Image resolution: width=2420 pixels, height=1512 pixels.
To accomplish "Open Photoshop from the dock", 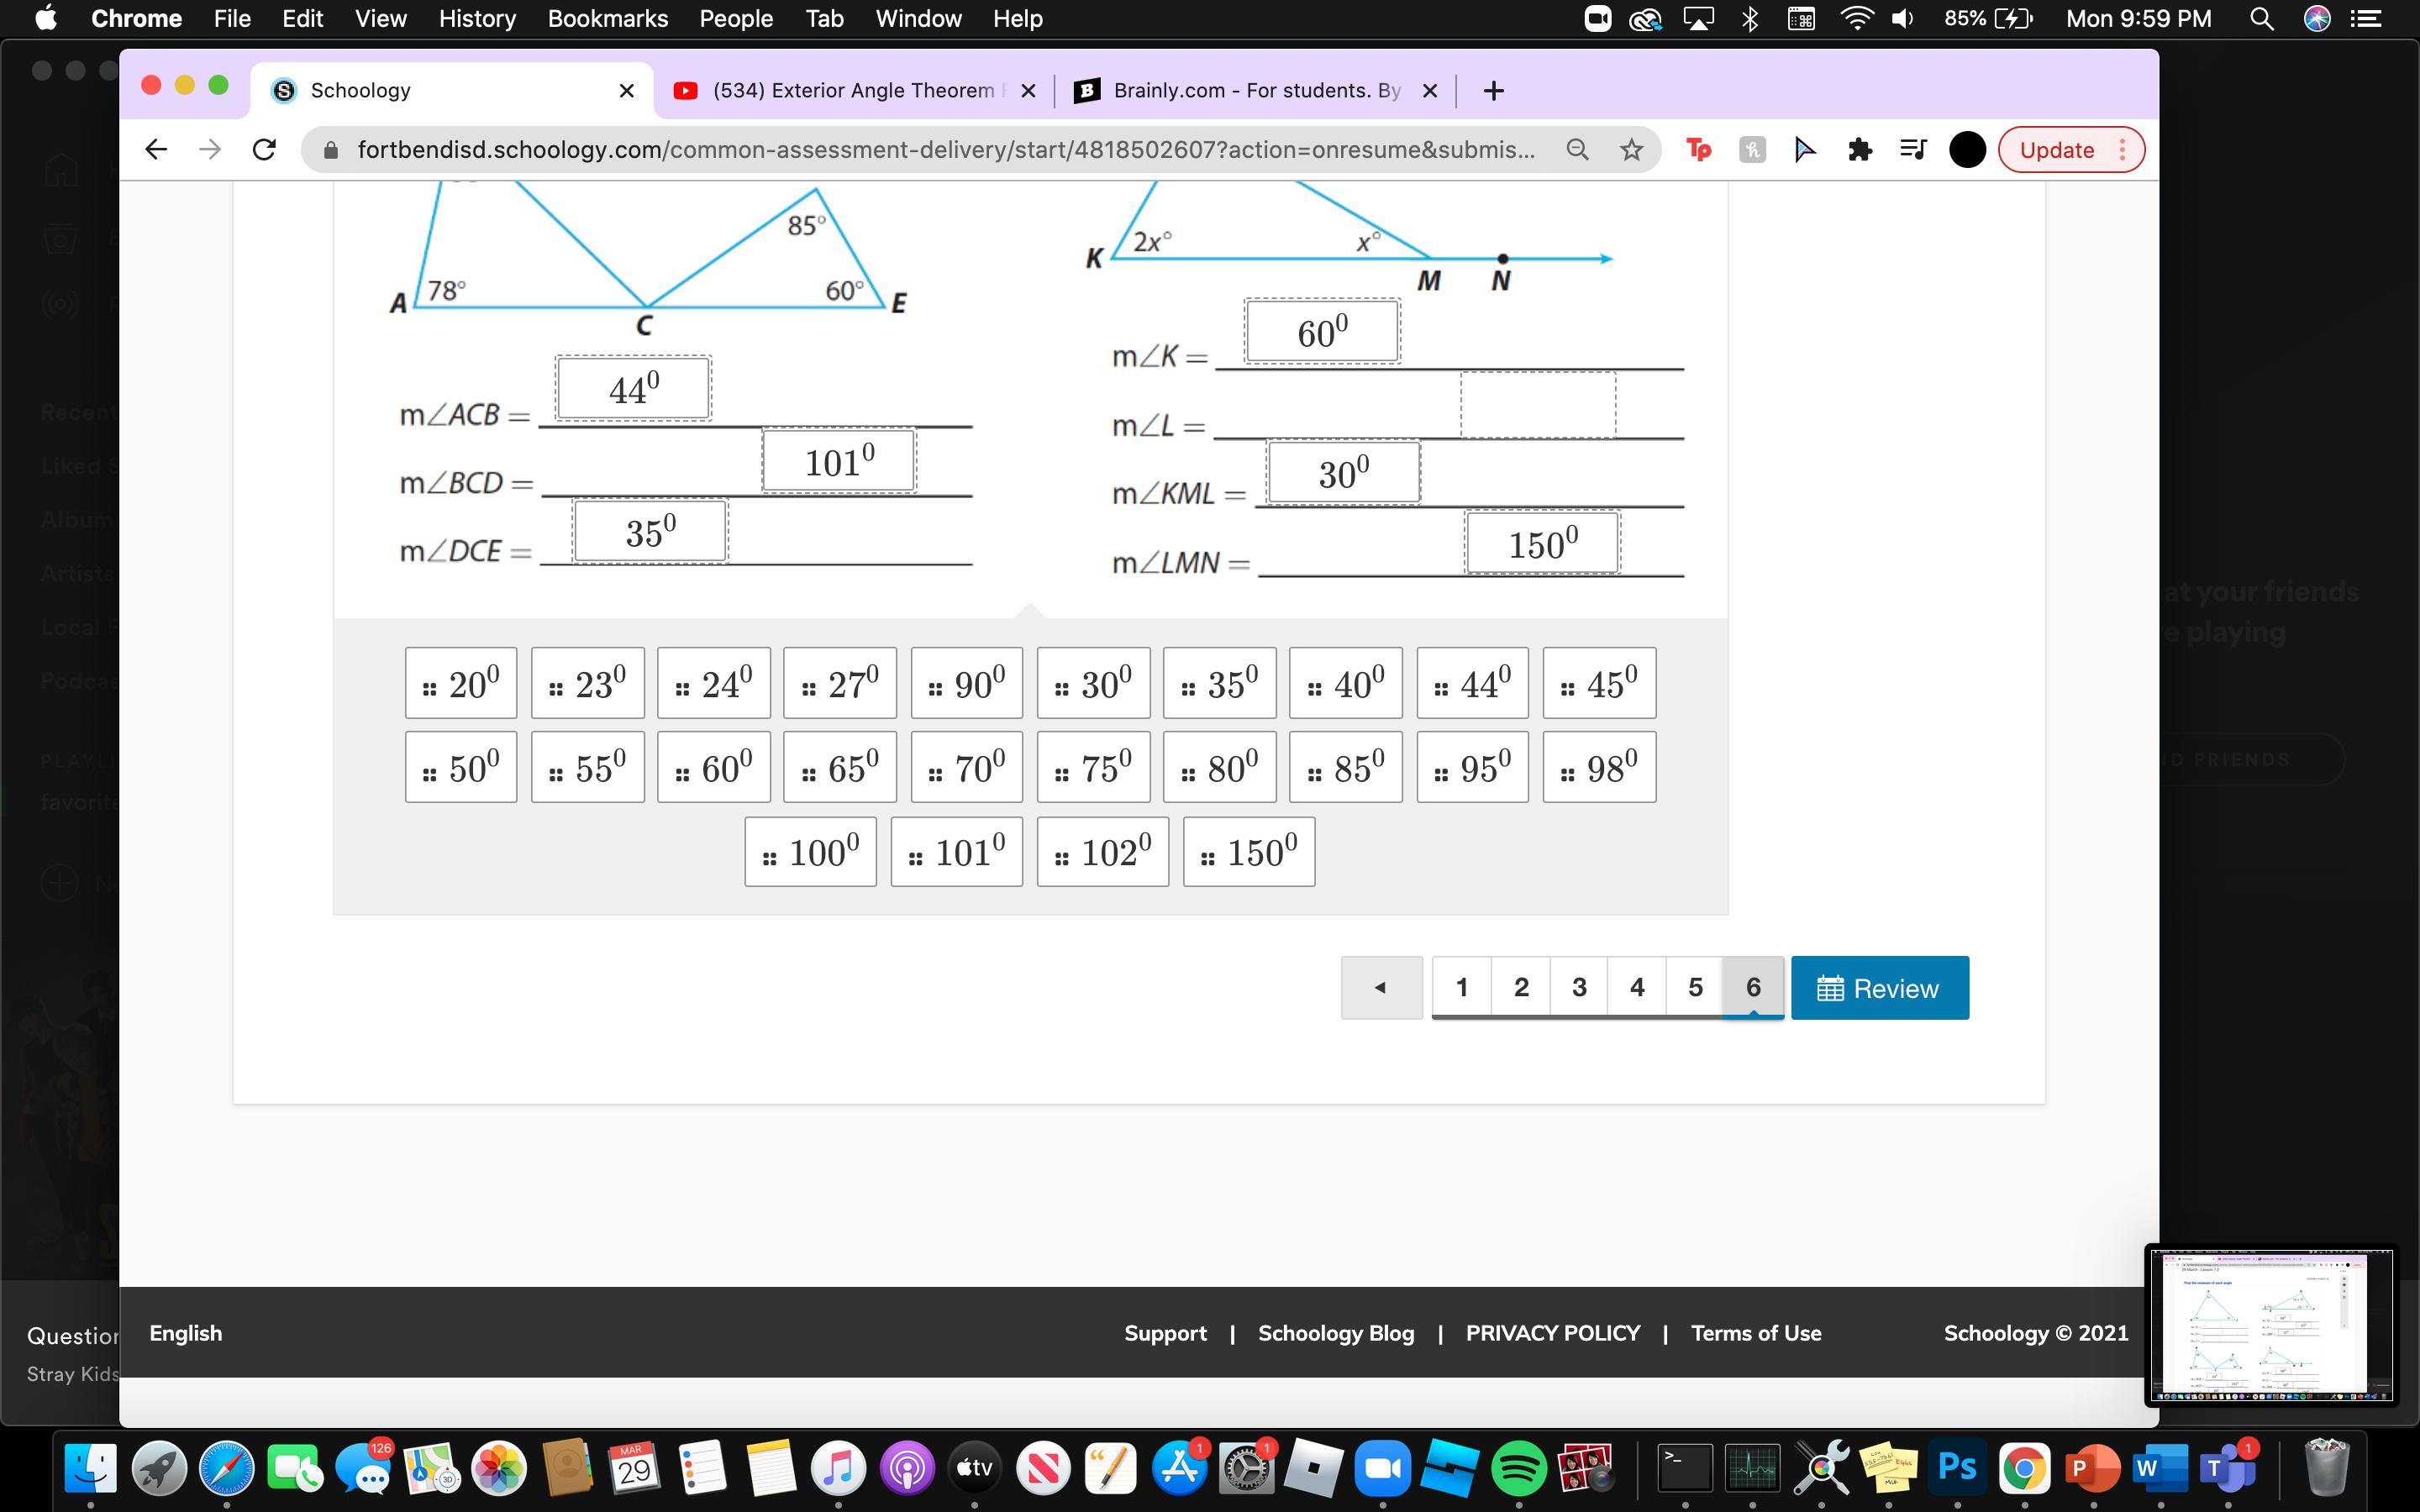I will pos(1957,1468).
